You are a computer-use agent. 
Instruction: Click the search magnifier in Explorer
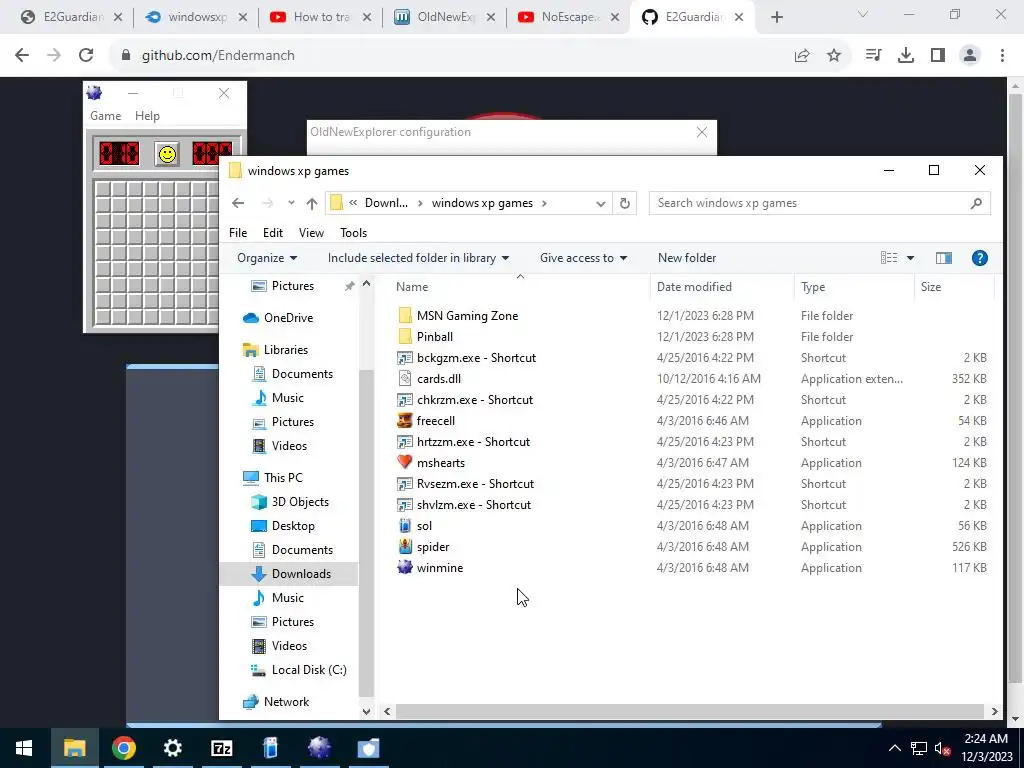point(976,203)
